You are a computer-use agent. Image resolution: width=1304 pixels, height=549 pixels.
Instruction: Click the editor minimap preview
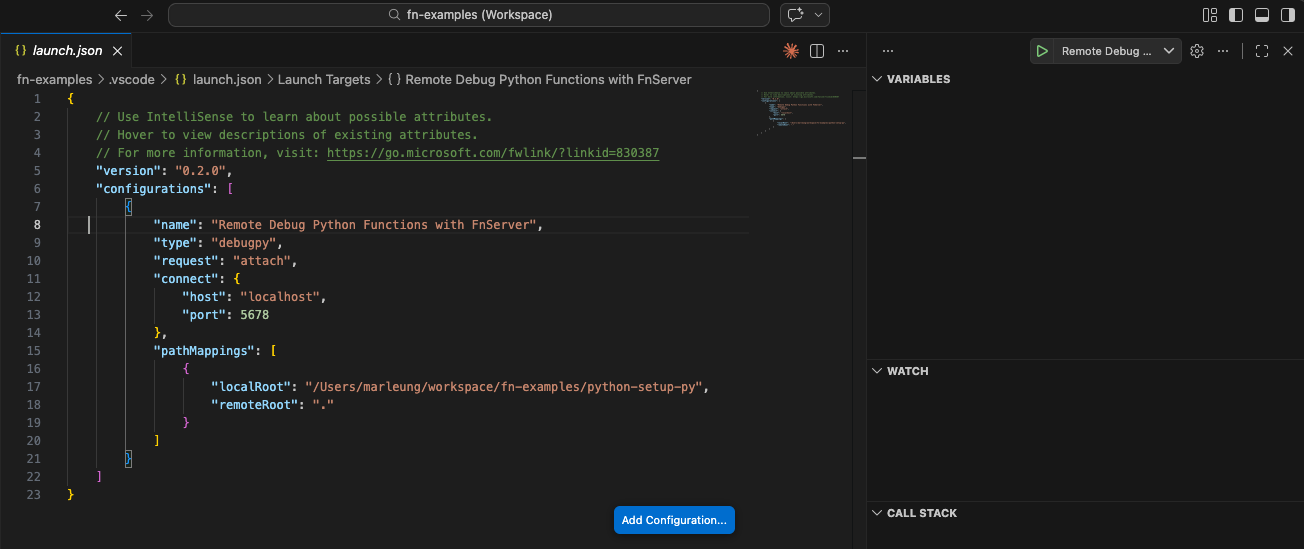(x=803, y=112)
